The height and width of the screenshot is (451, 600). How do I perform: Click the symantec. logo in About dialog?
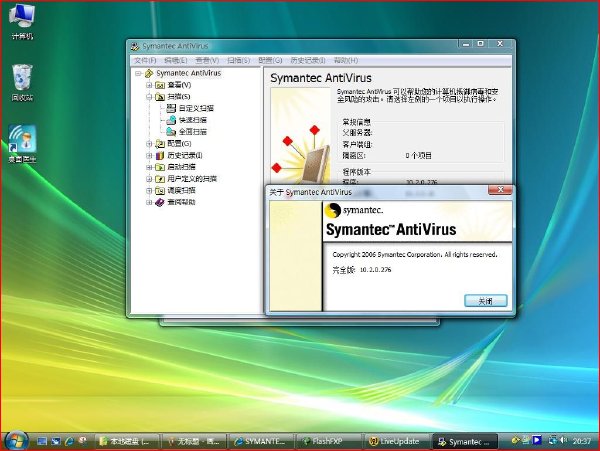click(x=354, y=210)
